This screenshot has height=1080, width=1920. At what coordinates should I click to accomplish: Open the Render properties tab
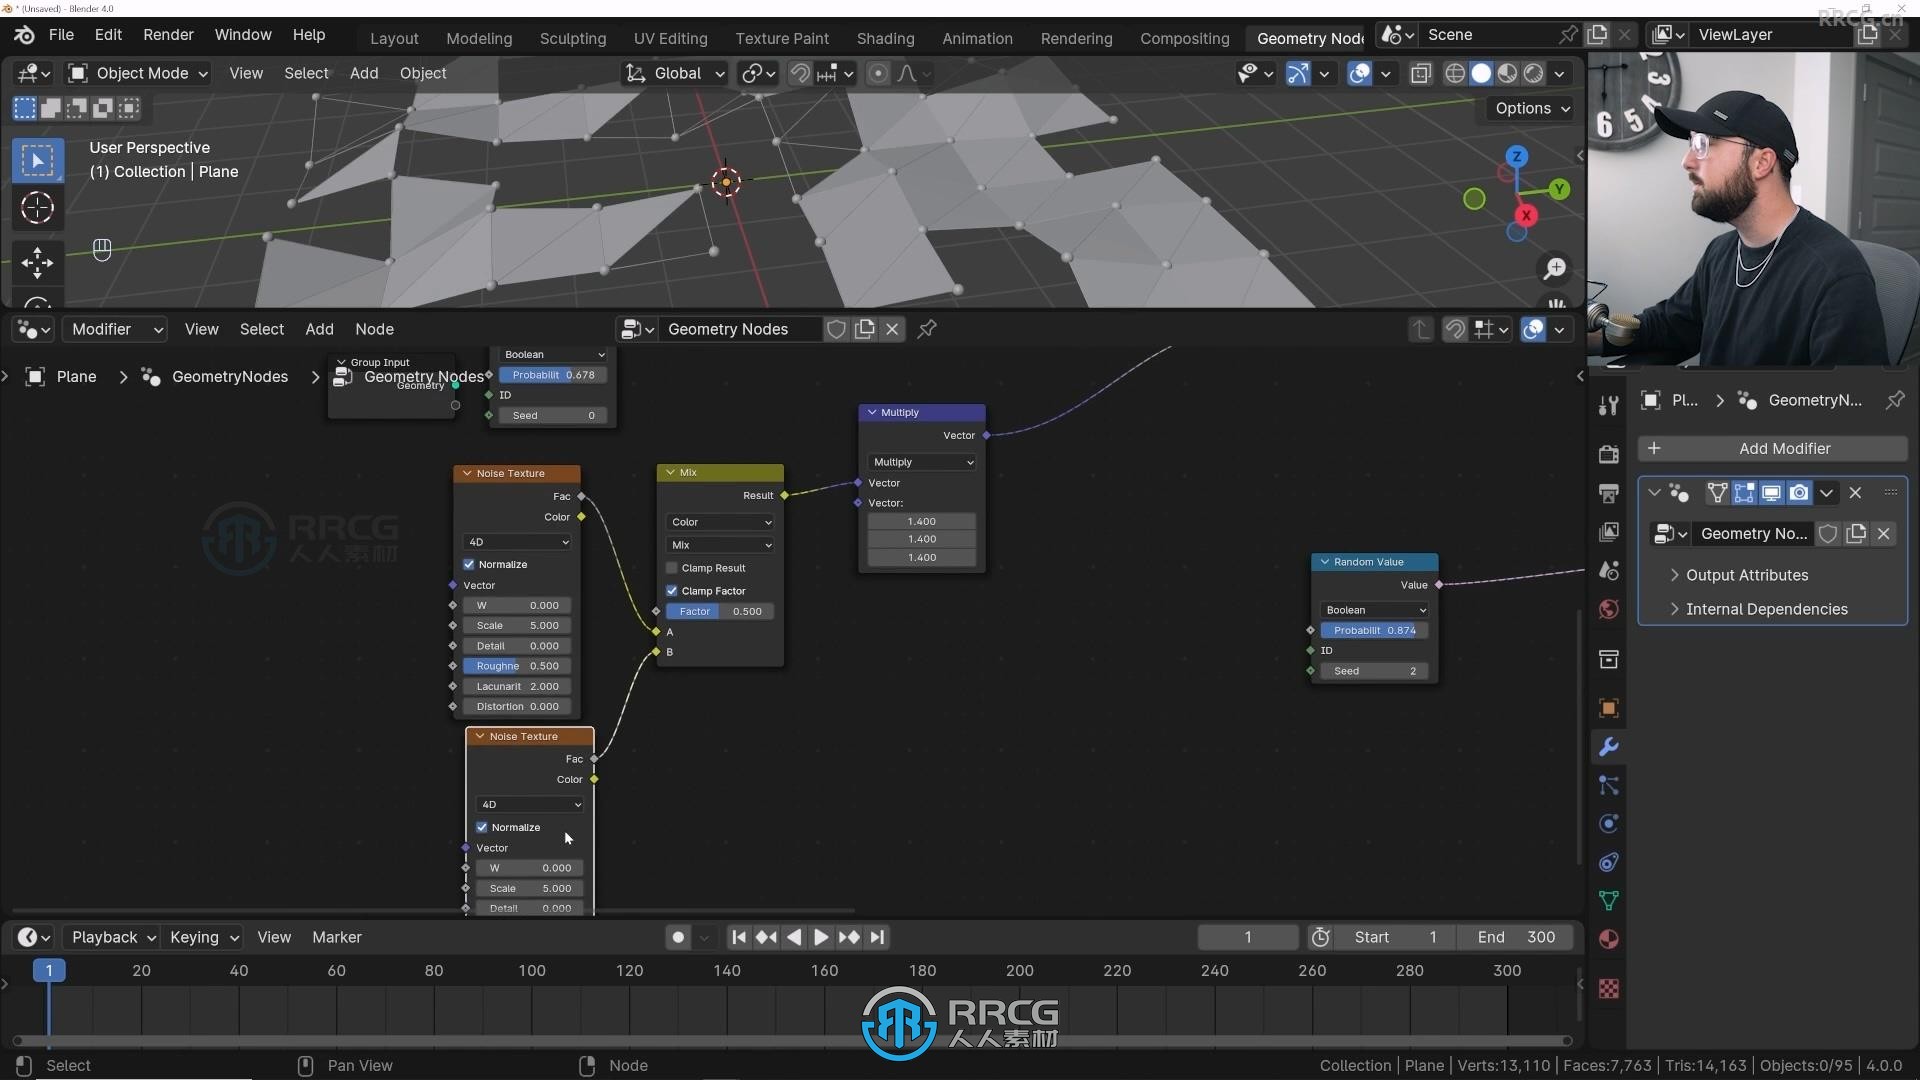click(1608, 454)
